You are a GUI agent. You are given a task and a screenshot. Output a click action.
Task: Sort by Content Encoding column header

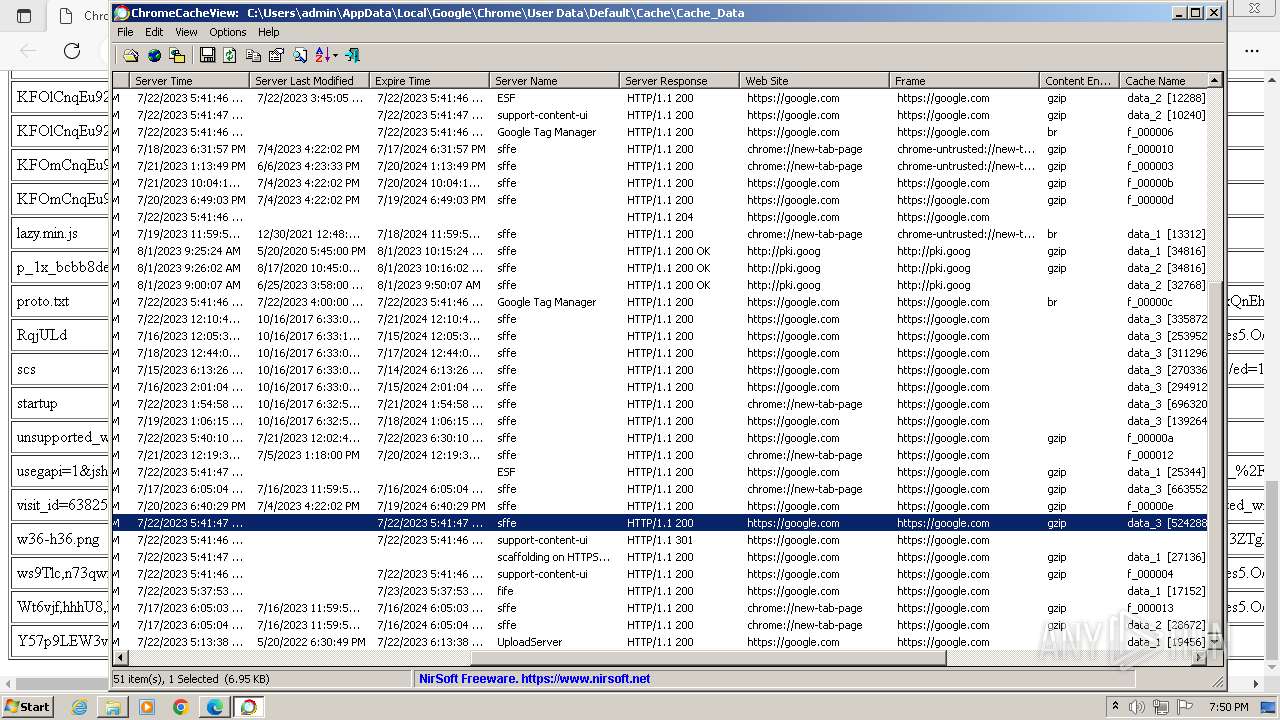click(x=1079, y=80)
